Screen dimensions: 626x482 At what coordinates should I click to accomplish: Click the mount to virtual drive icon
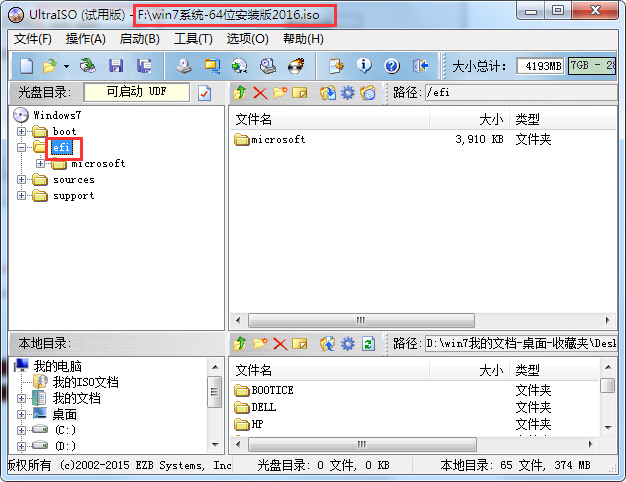[x=268, y=66]
